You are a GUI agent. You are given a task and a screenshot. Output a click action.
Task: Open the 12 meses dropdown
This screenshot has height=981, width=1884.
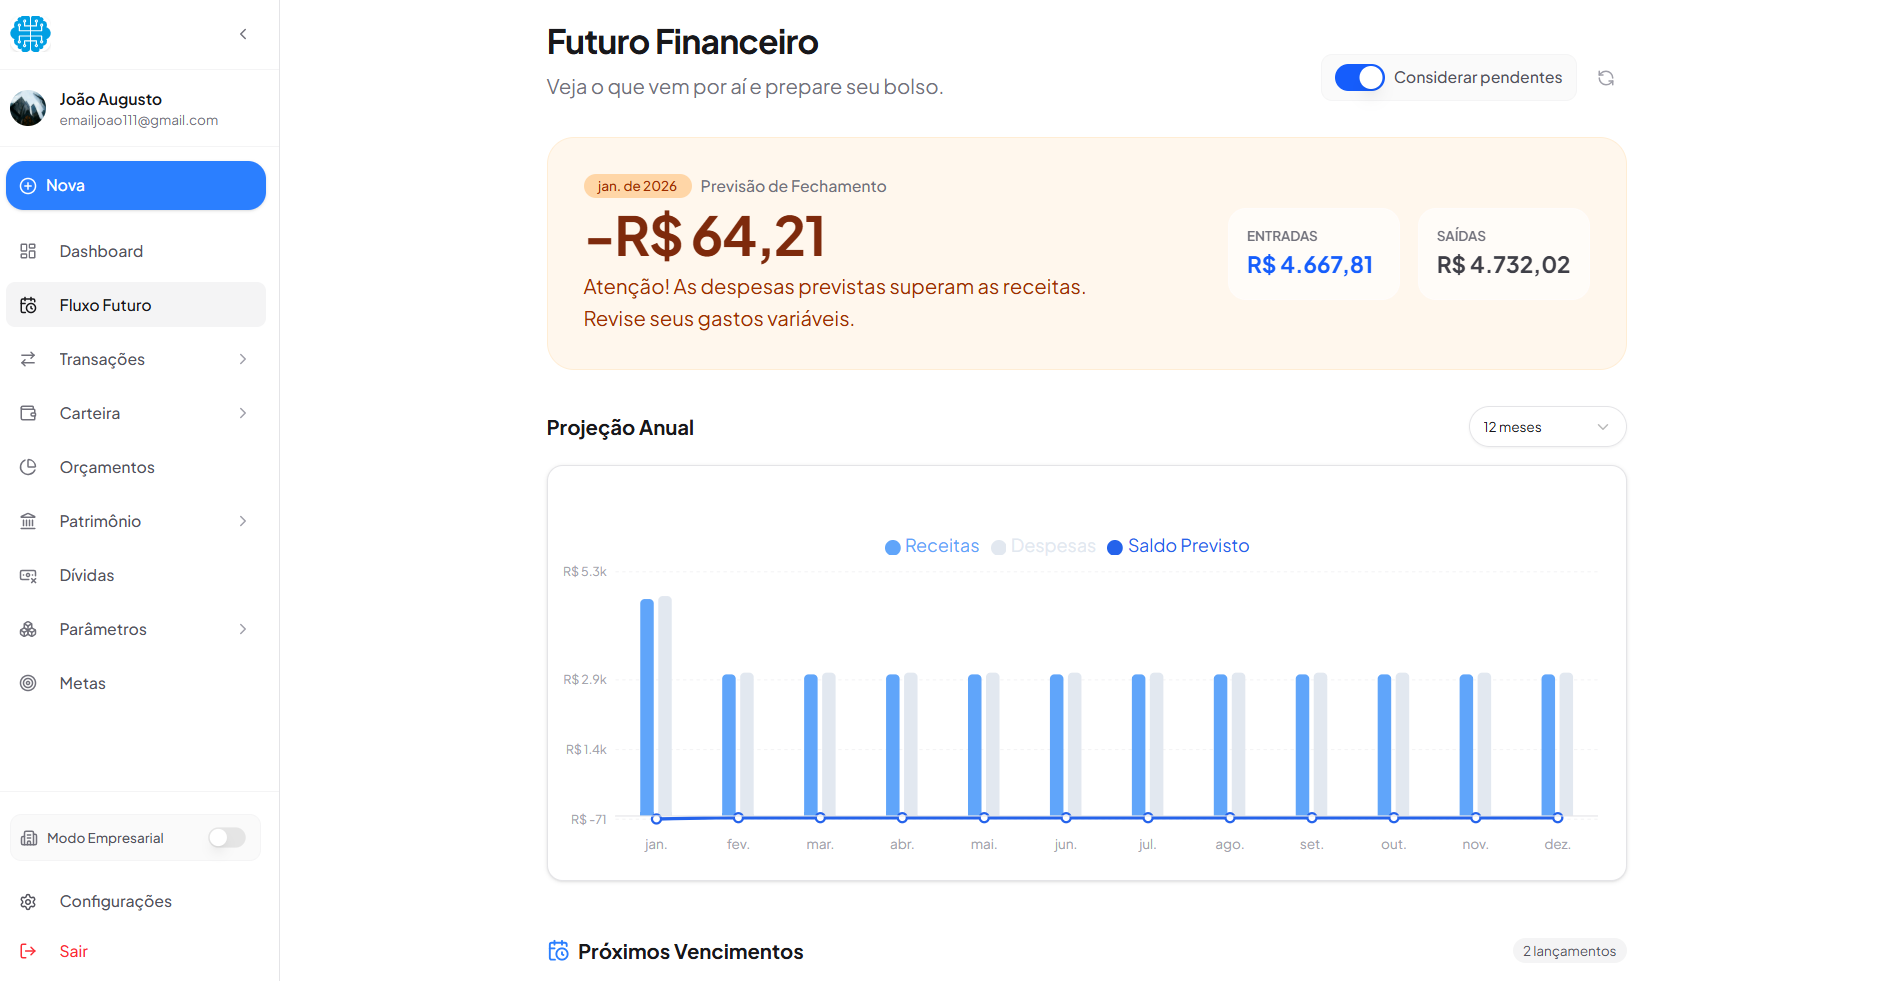click(x=1546, y=427)
